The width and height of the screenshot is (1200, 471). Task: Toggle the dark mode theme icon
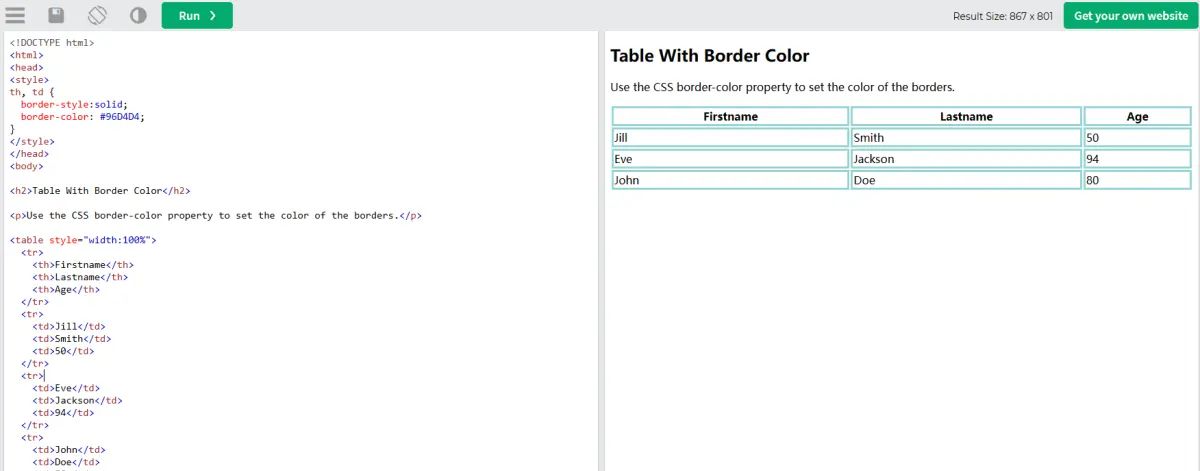click(x=138, y=15)
